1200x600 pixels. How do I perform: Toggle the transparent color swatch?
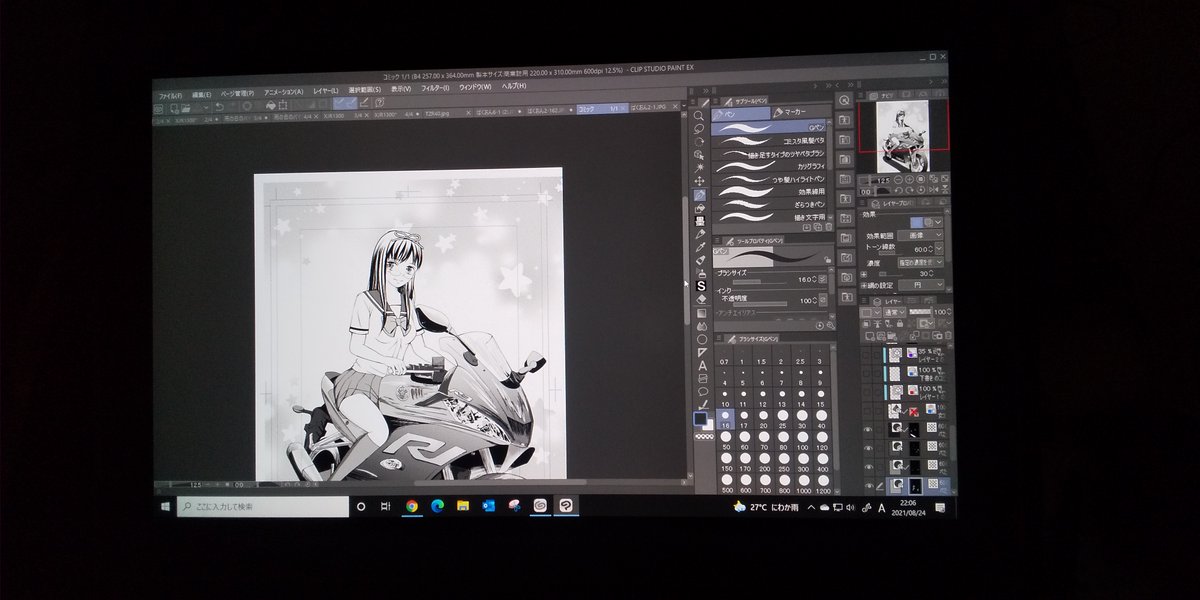704,436
